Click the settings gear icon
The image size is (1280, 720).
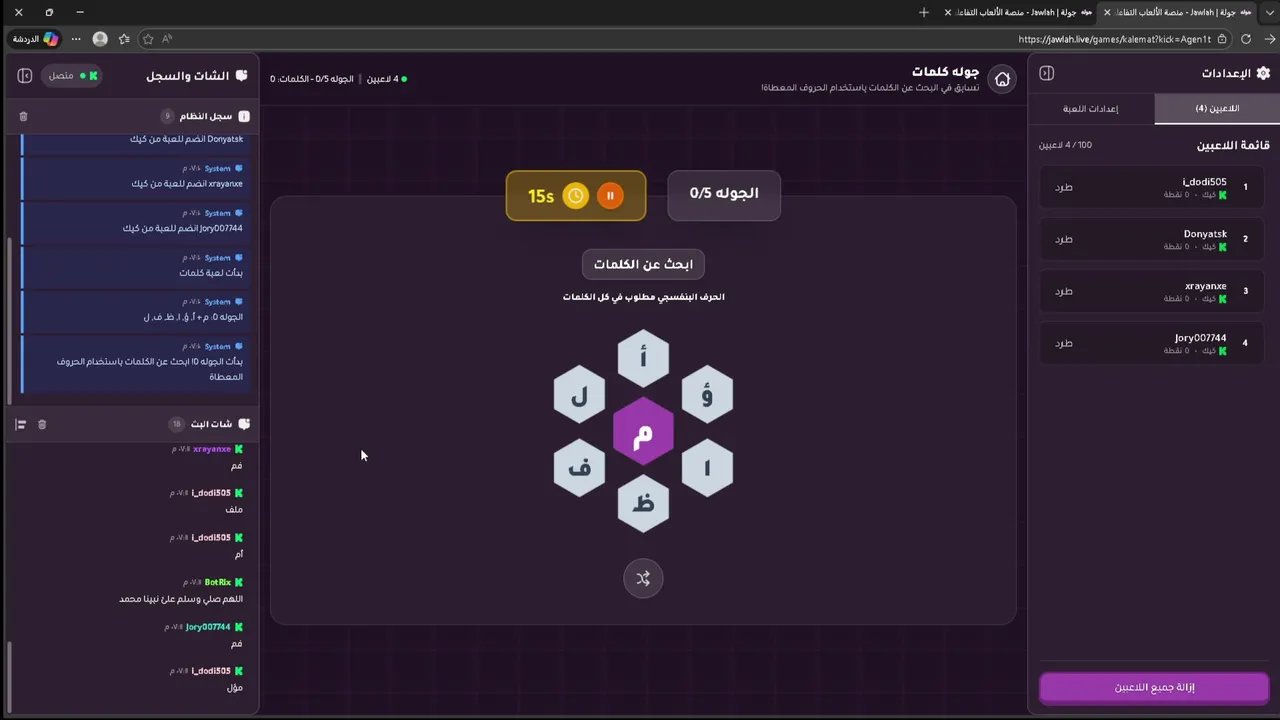[x=1263, y=73]
